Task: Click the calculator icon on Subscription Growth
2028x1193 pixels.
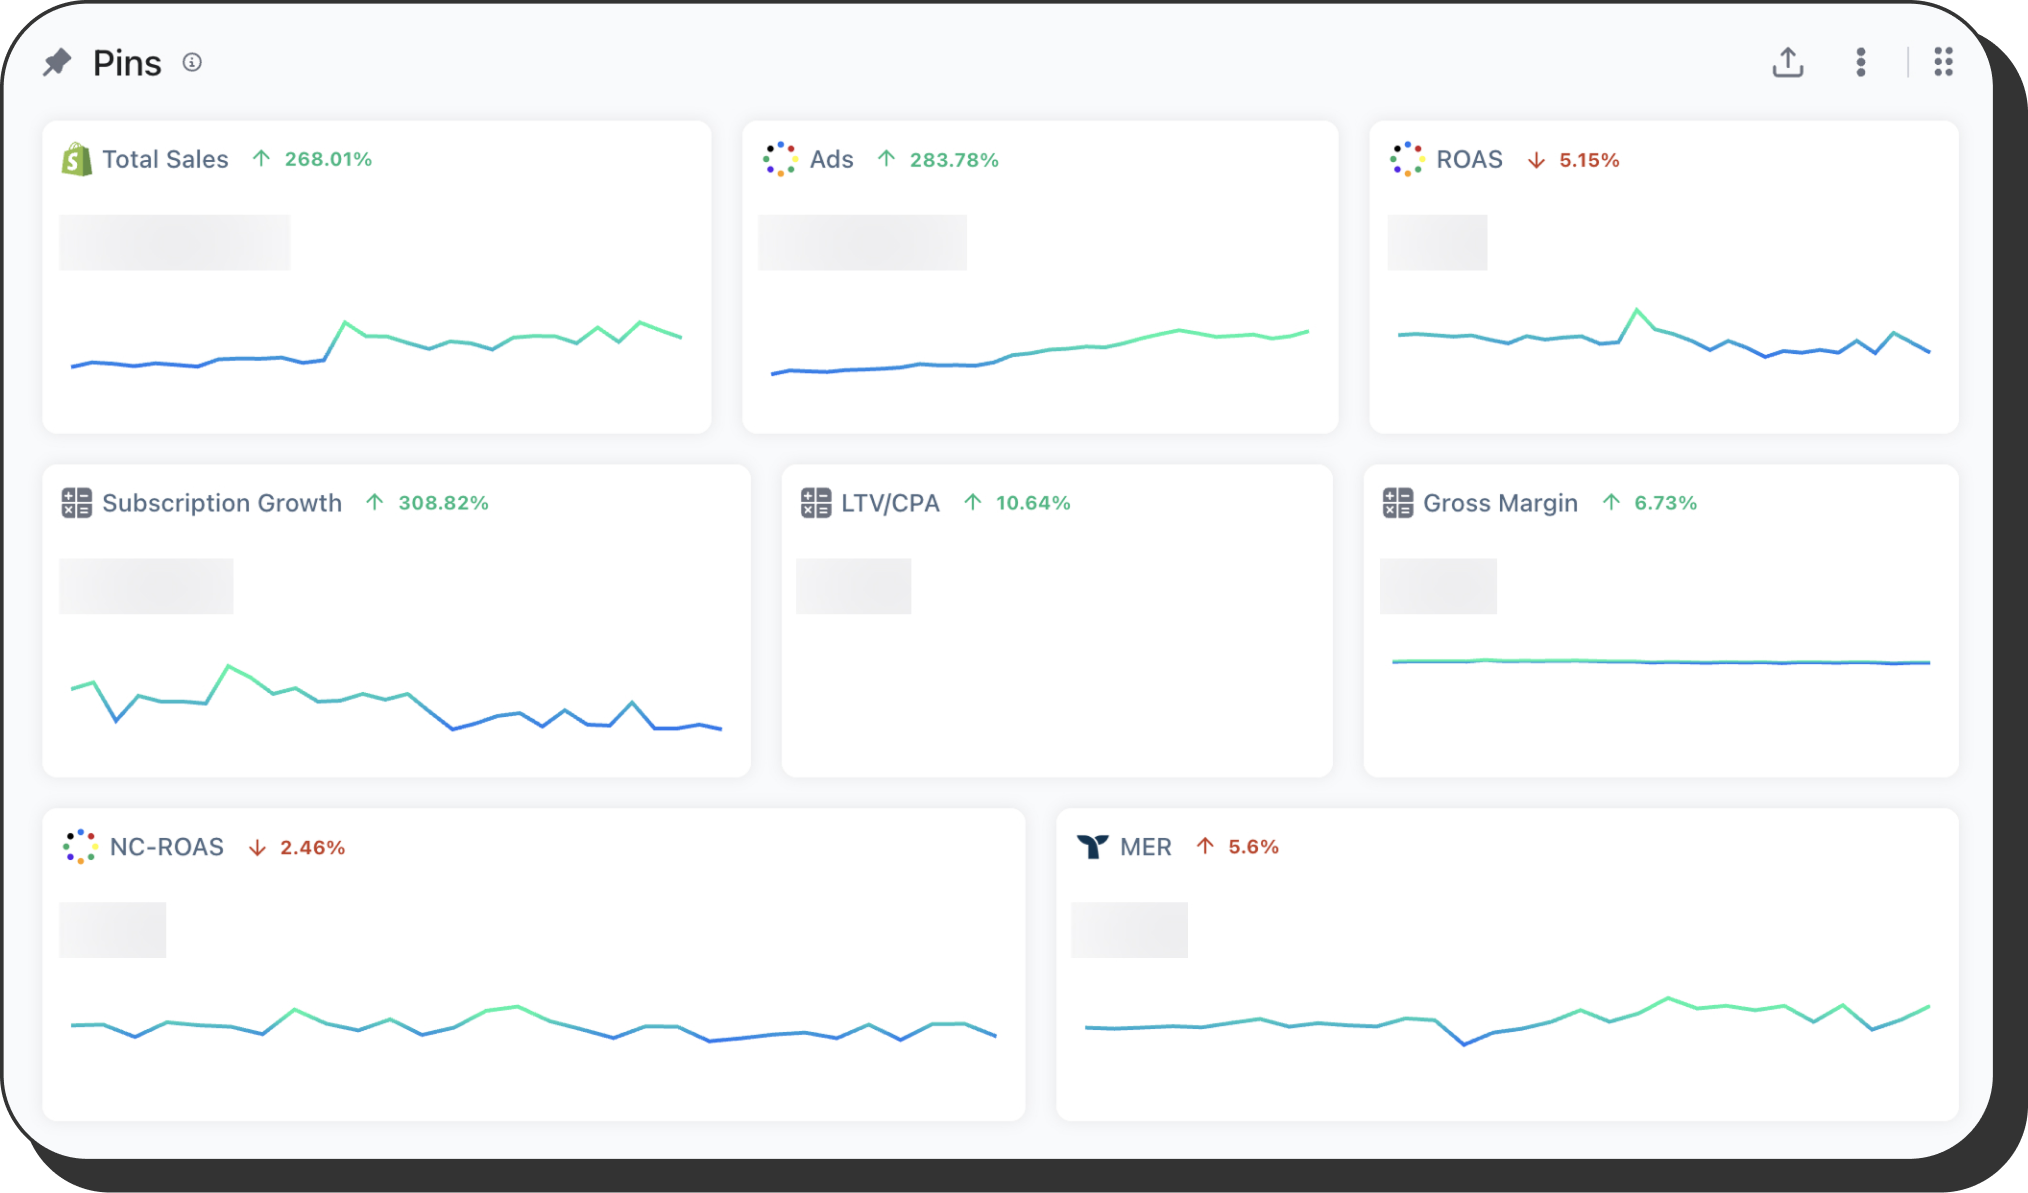Action: coord(76,503)
